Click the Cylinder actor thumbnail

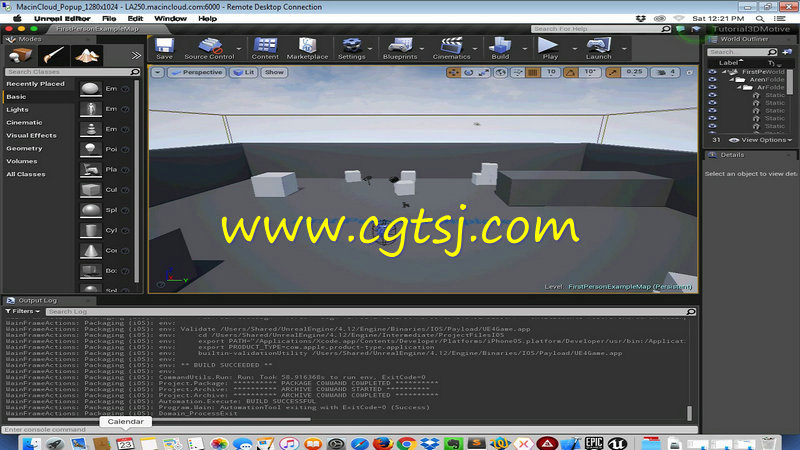coord(91,230)
